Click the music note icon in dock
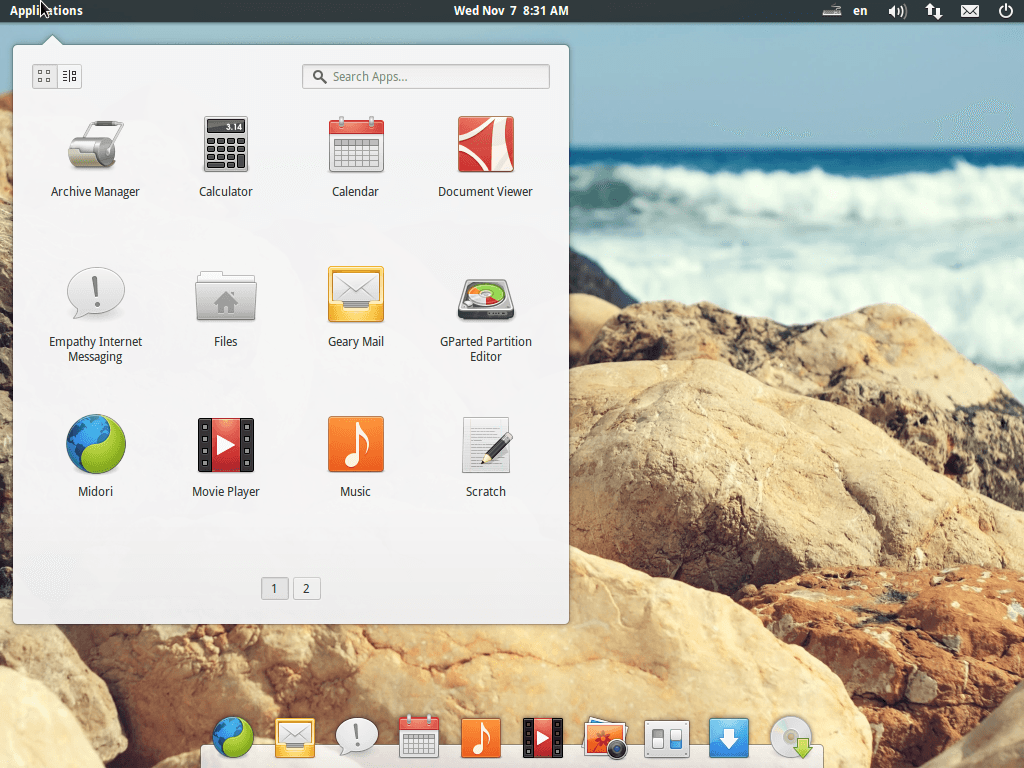The width and height of the screenshot is (1024, 768). tap(481, 738)
